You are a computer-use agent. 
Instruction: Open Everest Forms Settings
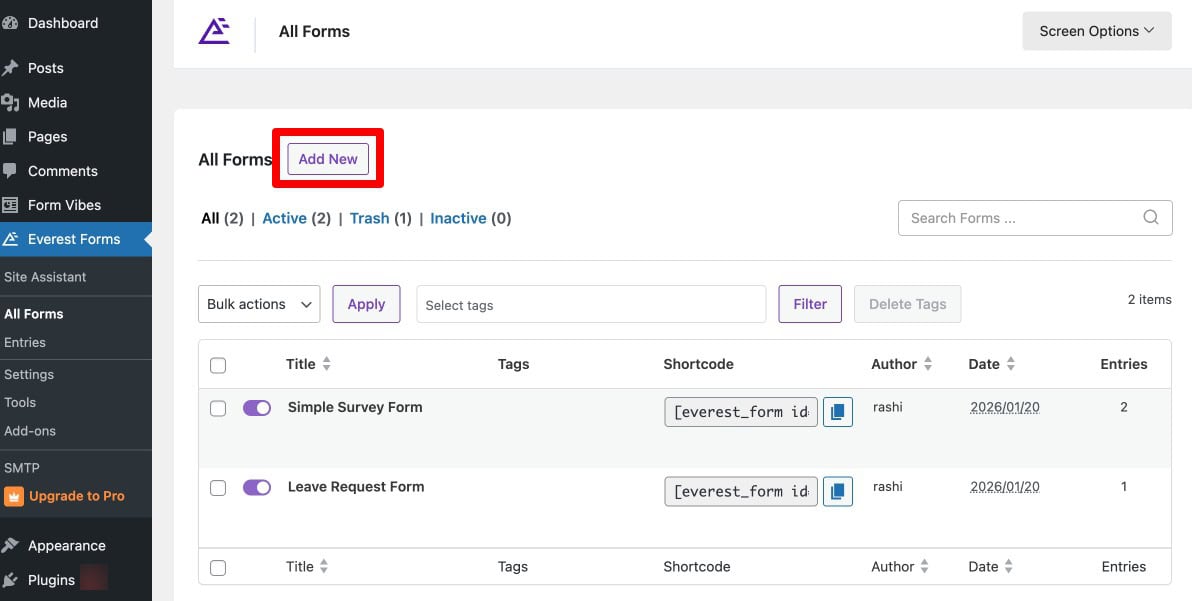pos(29,375)
